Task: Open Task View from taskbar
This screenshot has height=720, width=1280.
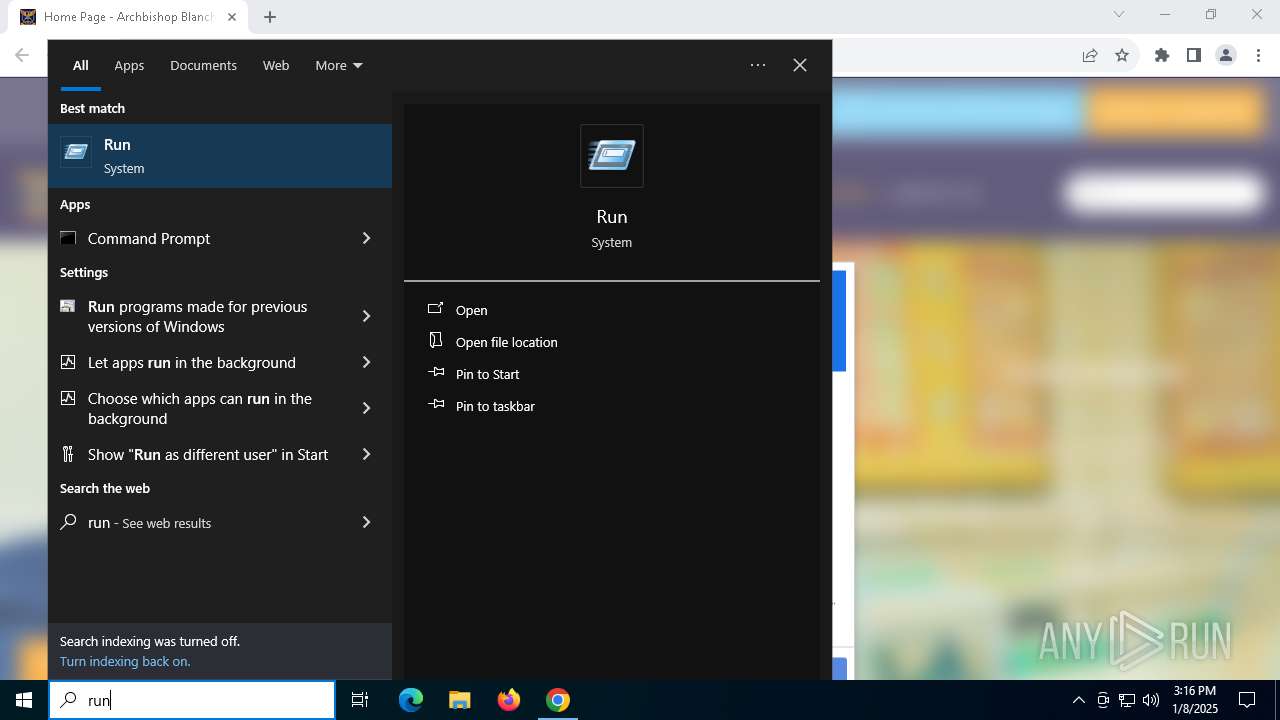Action: pos(360,700)
